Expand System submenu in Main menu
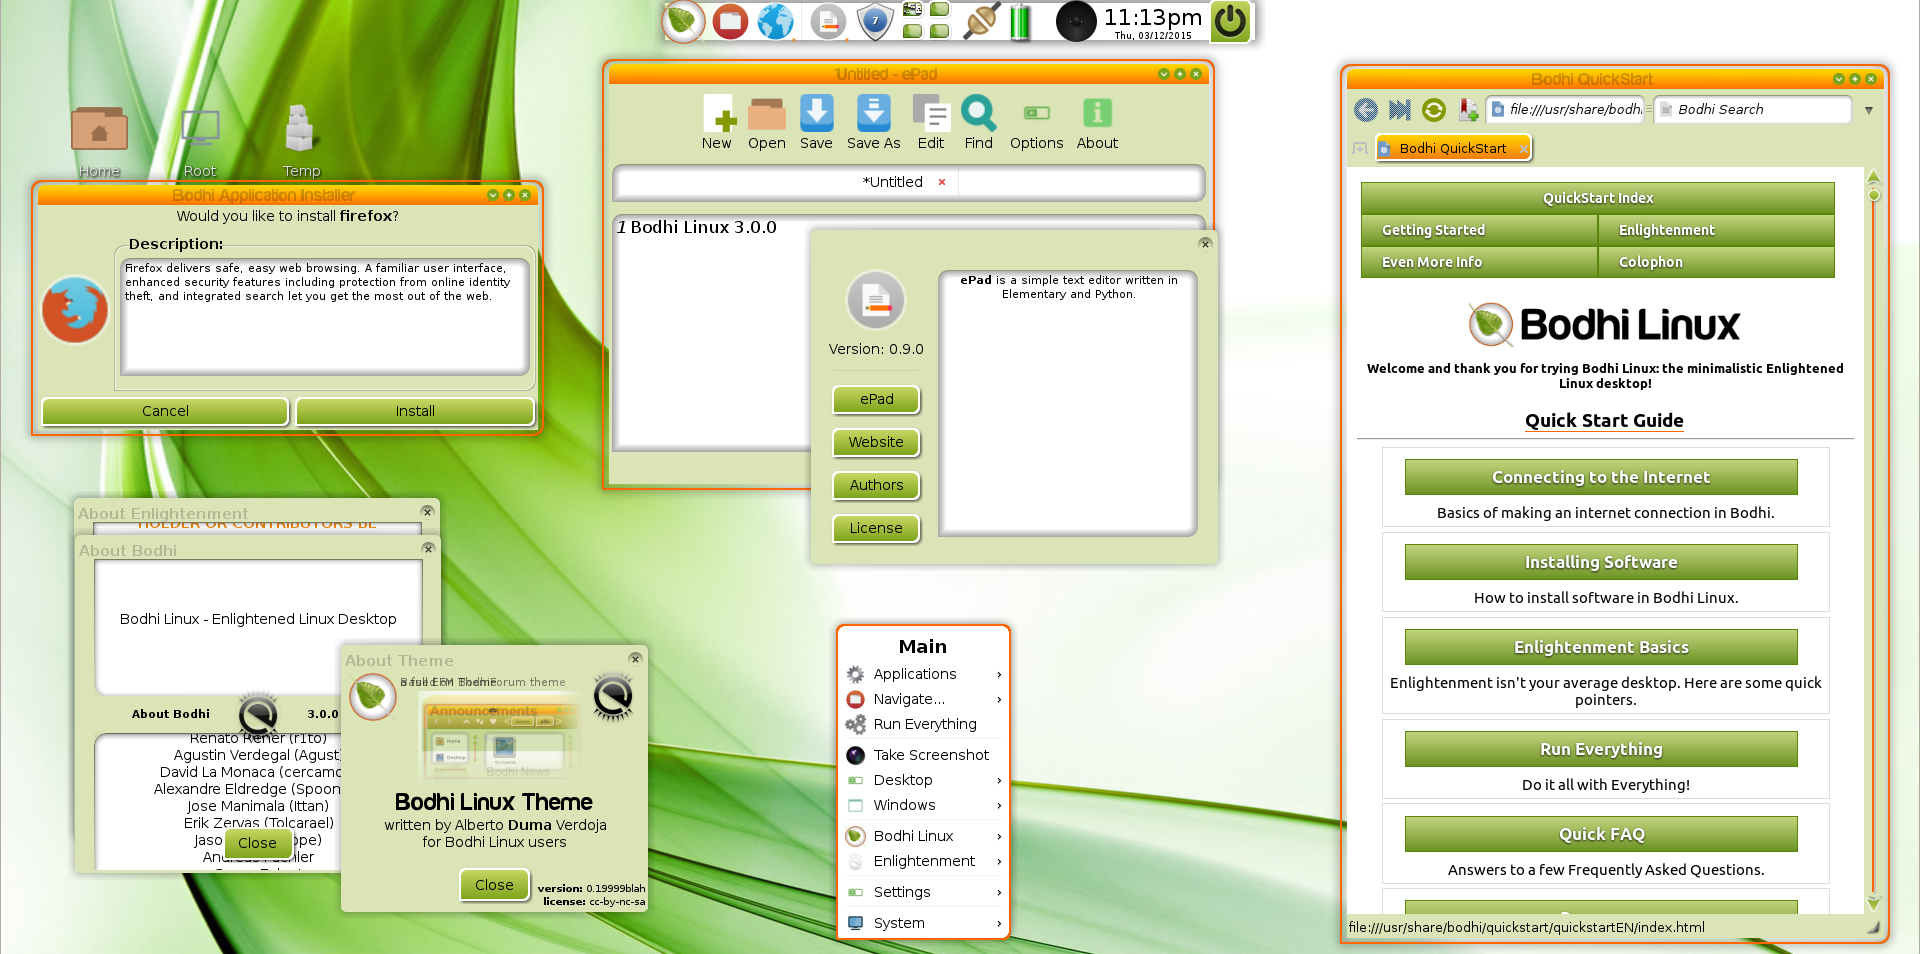Image resolution: width=1920 pixels, height=954 pixels. pyautogui.click(x=923, y=923)
